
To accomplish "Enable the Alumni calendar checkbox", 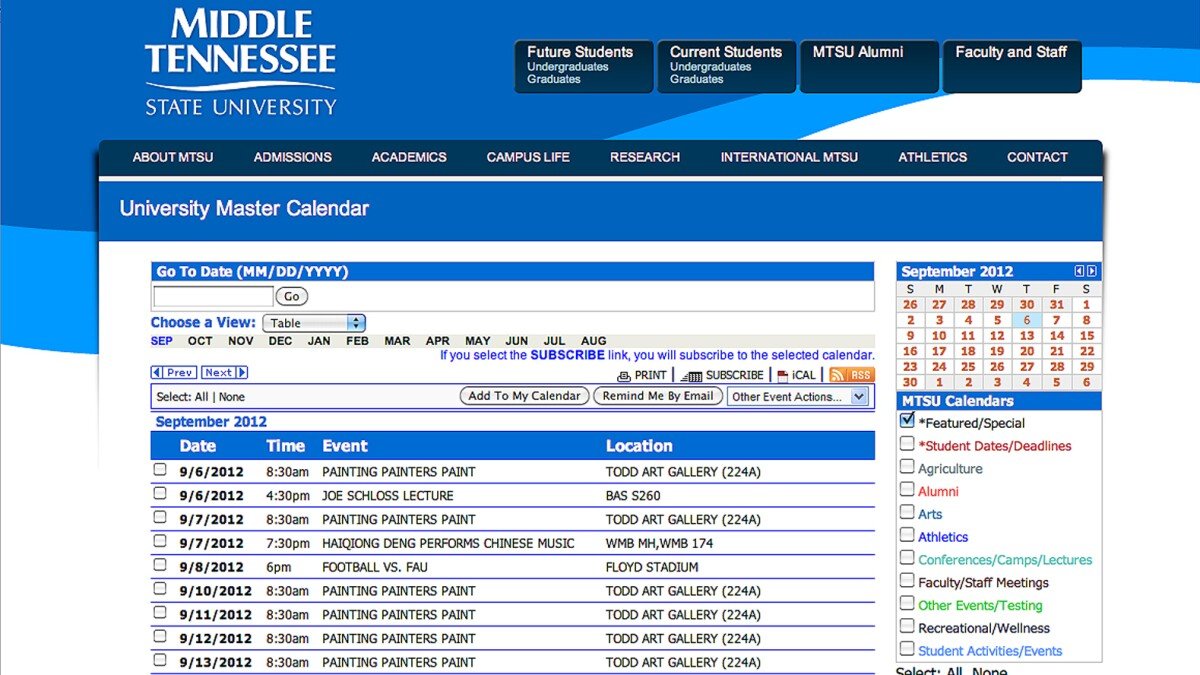I will (x=907, y=490).
